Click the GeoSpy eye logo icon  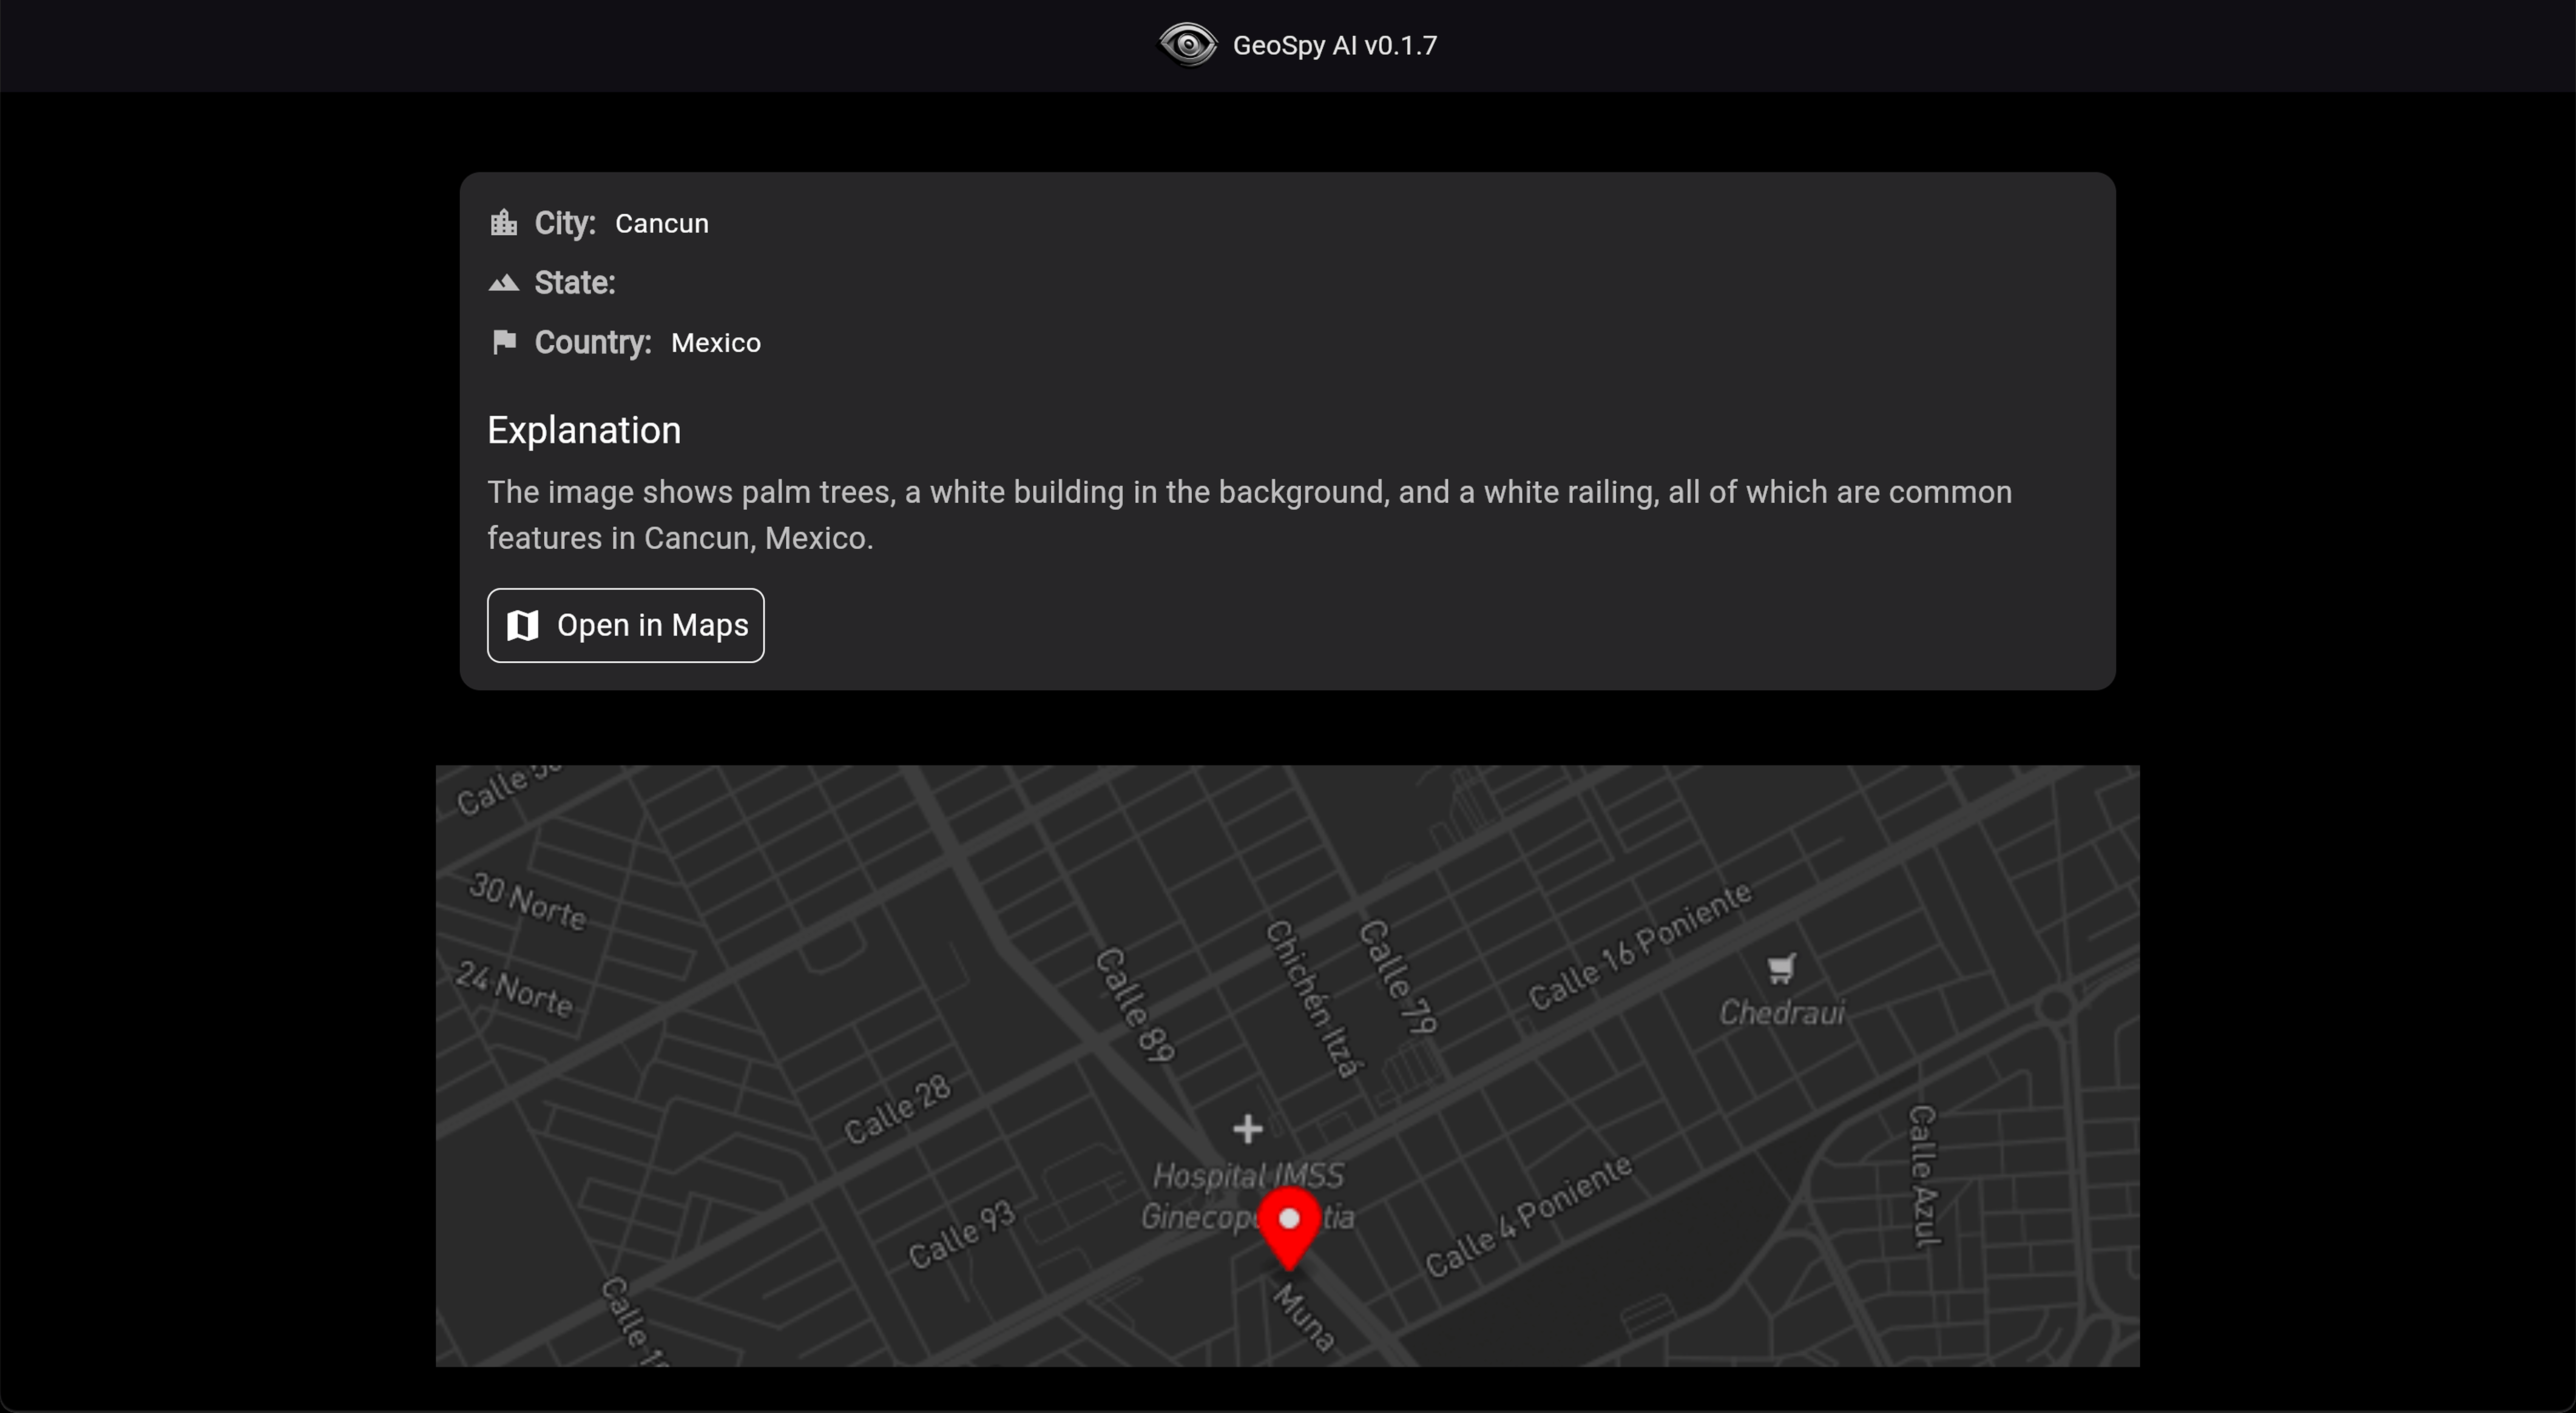click(x=1187, y=45)
